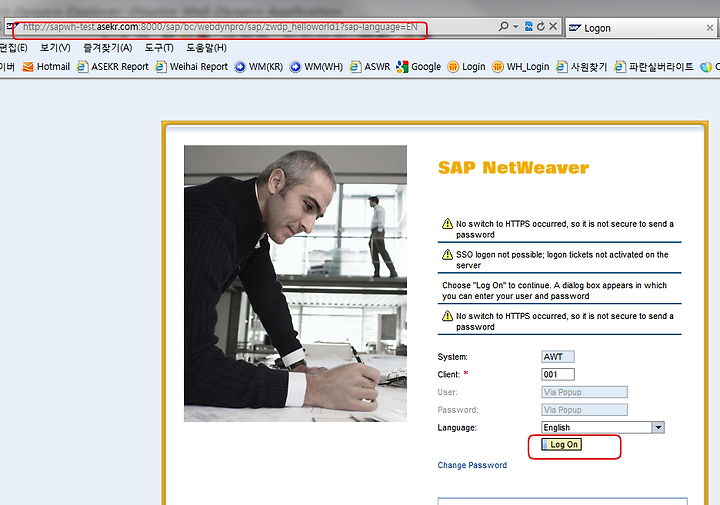Expand the Language dropdown arrow

(658, 427)
